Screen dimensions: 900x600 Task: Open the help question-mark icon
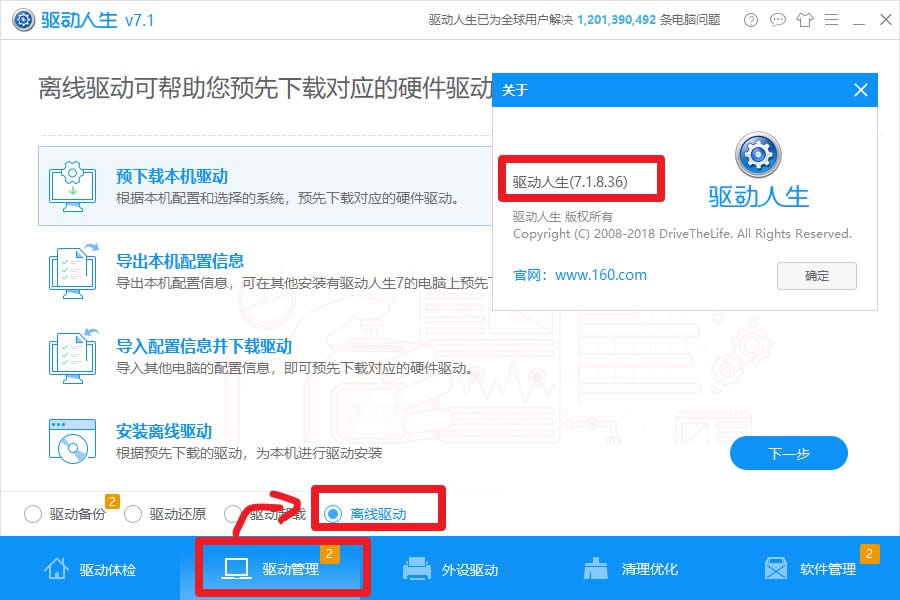click(x=750, y=20)
